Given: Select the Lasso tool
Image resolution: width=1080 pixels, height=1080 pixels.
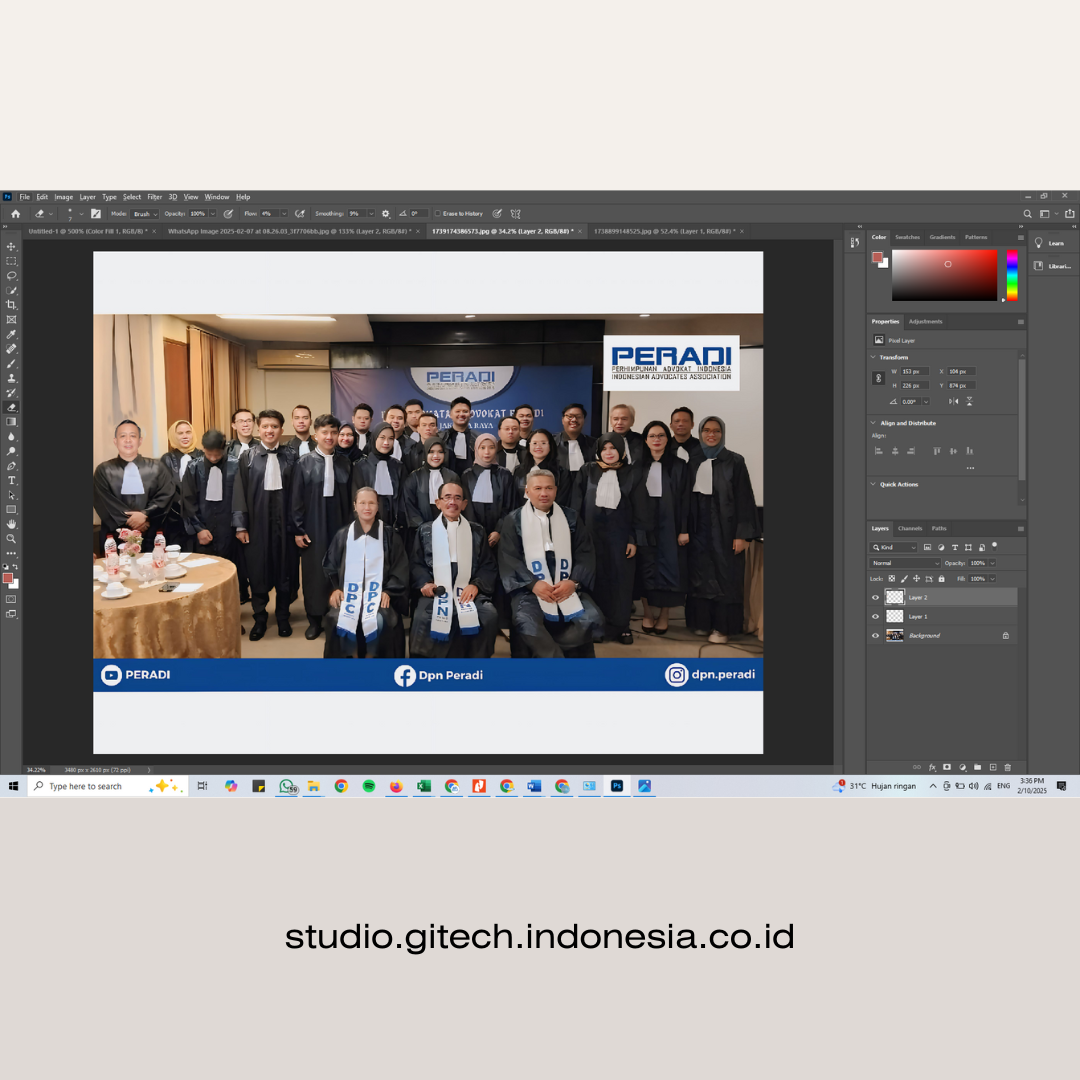Looking at the screenshot, I should pyautogui.click(x=12, y=275).
